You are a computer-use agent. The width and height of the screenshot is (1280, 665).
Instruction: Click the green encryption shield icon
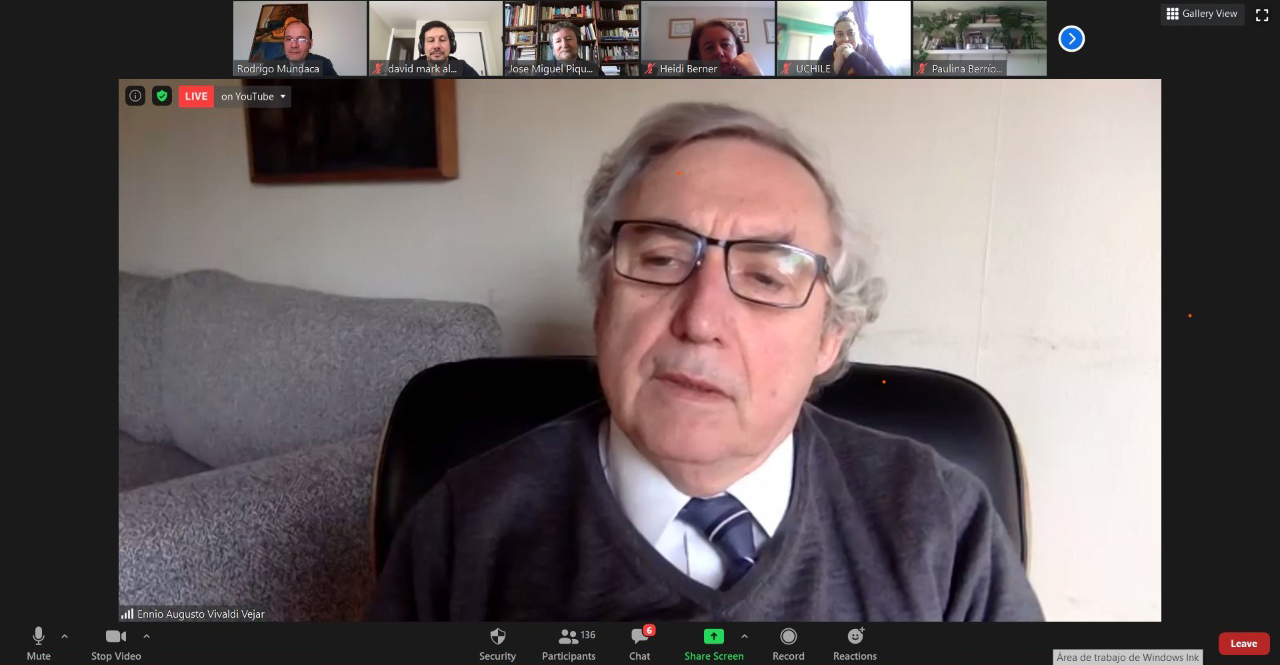point(162,96)
